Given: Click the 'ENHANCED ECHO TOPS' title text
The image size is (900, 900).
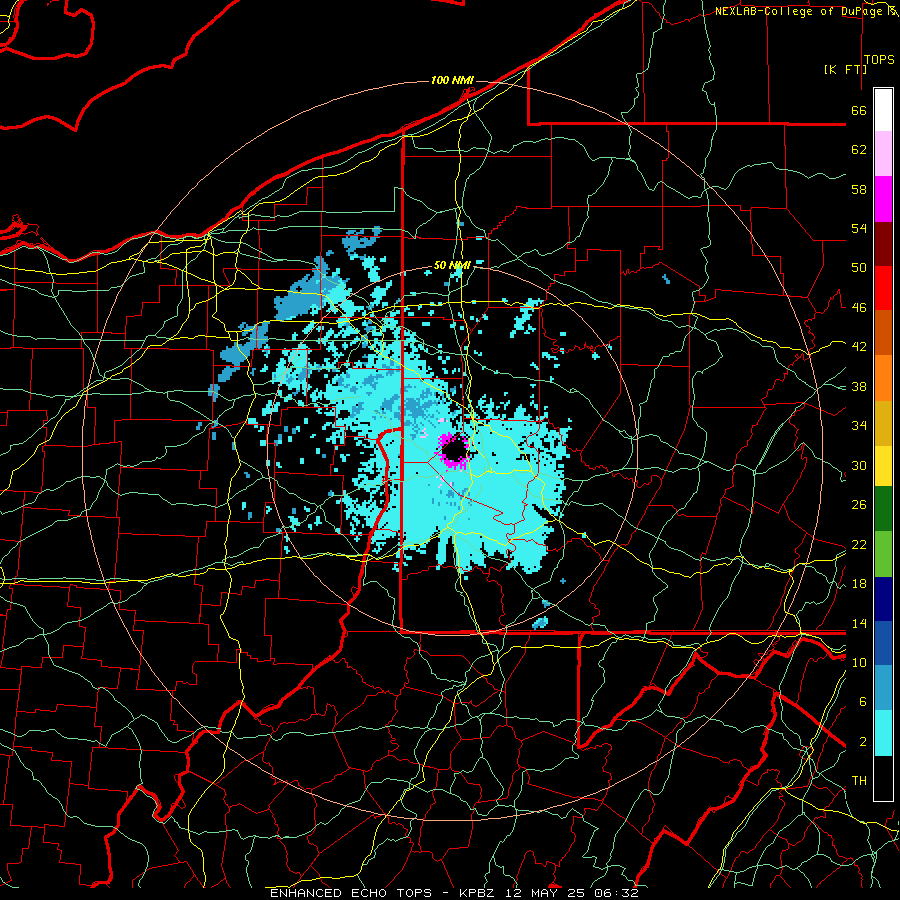Looking at the screenshot, I should coord(351,893).
